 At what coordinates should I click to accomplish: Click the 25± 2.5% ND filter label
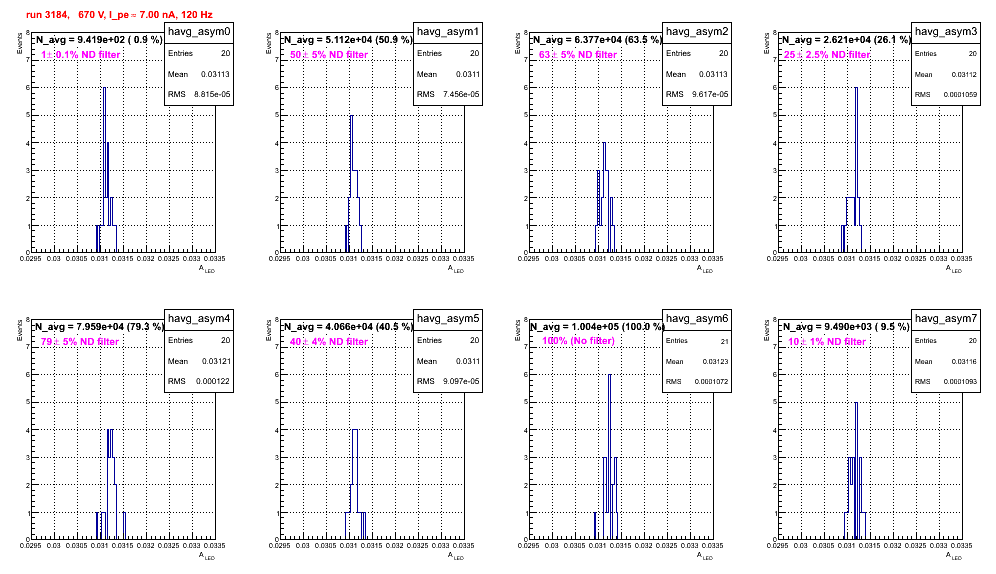click(x=827, y=55)
